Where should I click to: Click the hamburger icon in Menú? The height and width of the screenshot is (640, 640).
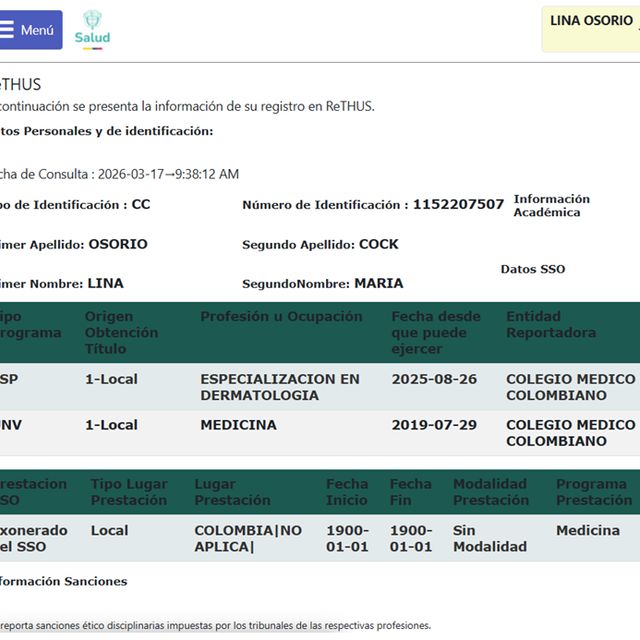[x=7, y=30]
